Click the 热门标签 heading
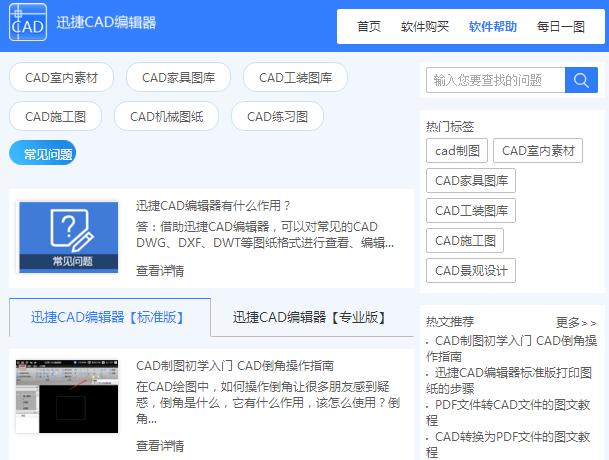Screen dimensions: 609x460 point(450,126)
